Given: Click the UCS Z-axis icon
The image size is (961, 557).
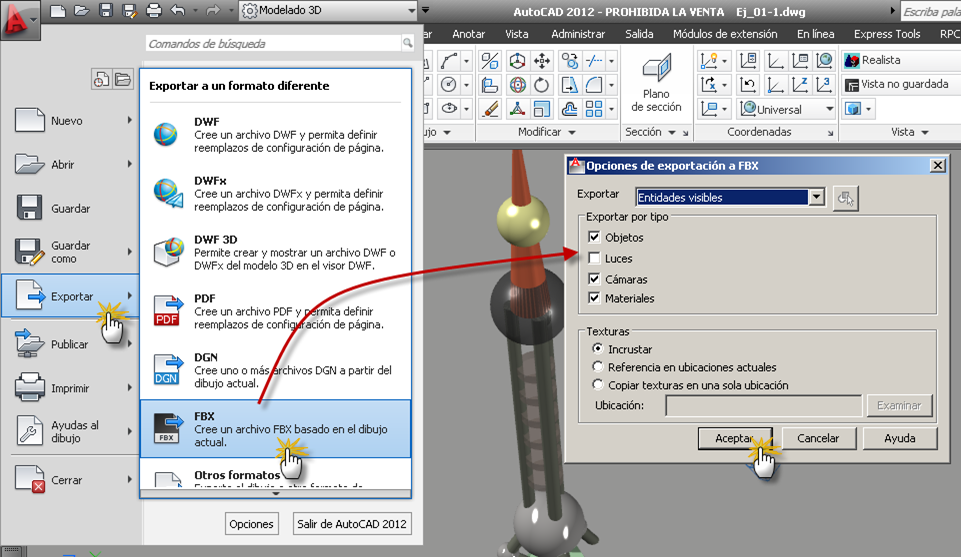Looking at the screenshot, I should [799, 85].
